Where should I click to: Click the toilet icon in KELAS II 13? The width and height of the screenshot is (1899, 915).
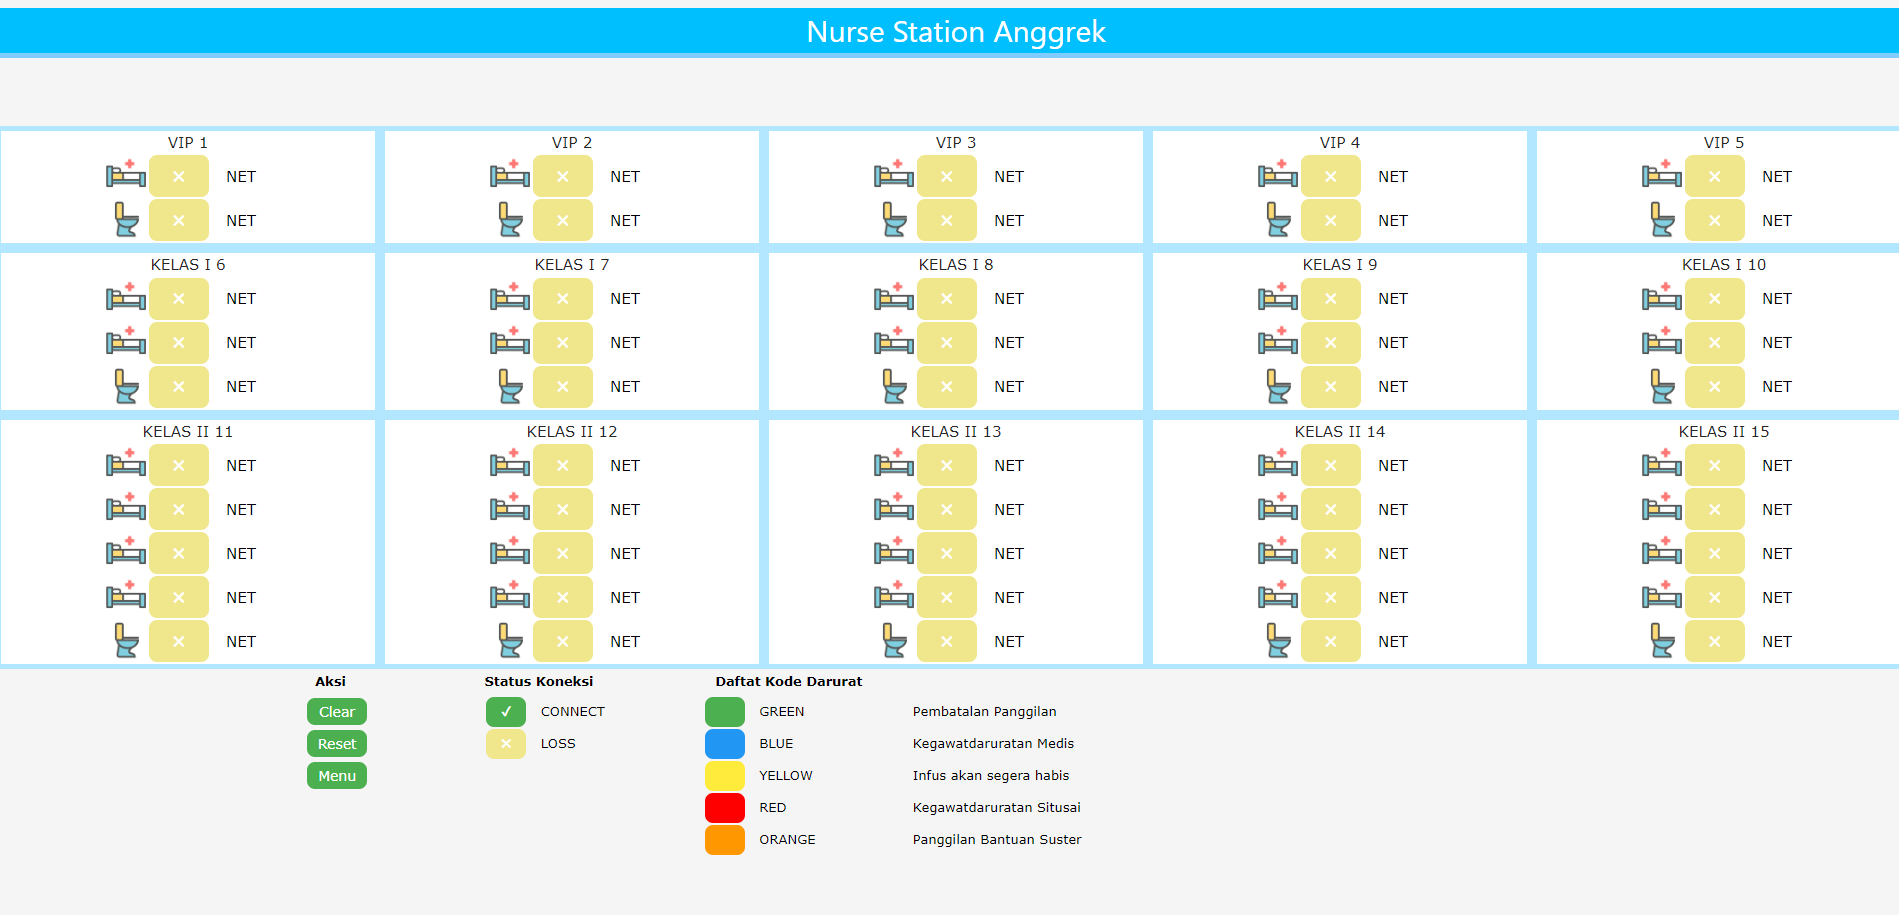pos(894,641)
